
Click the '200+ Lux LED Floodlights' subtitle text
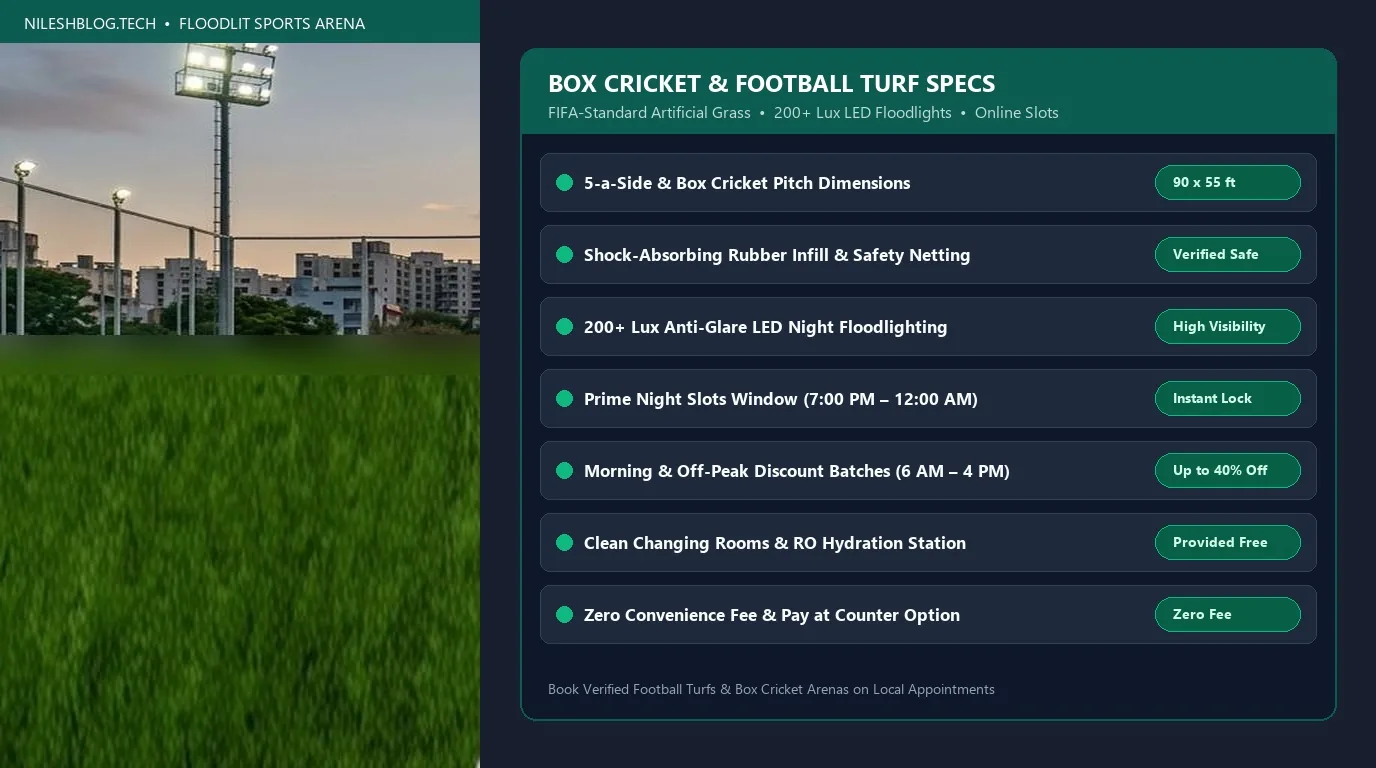click(x=863, y=113)
